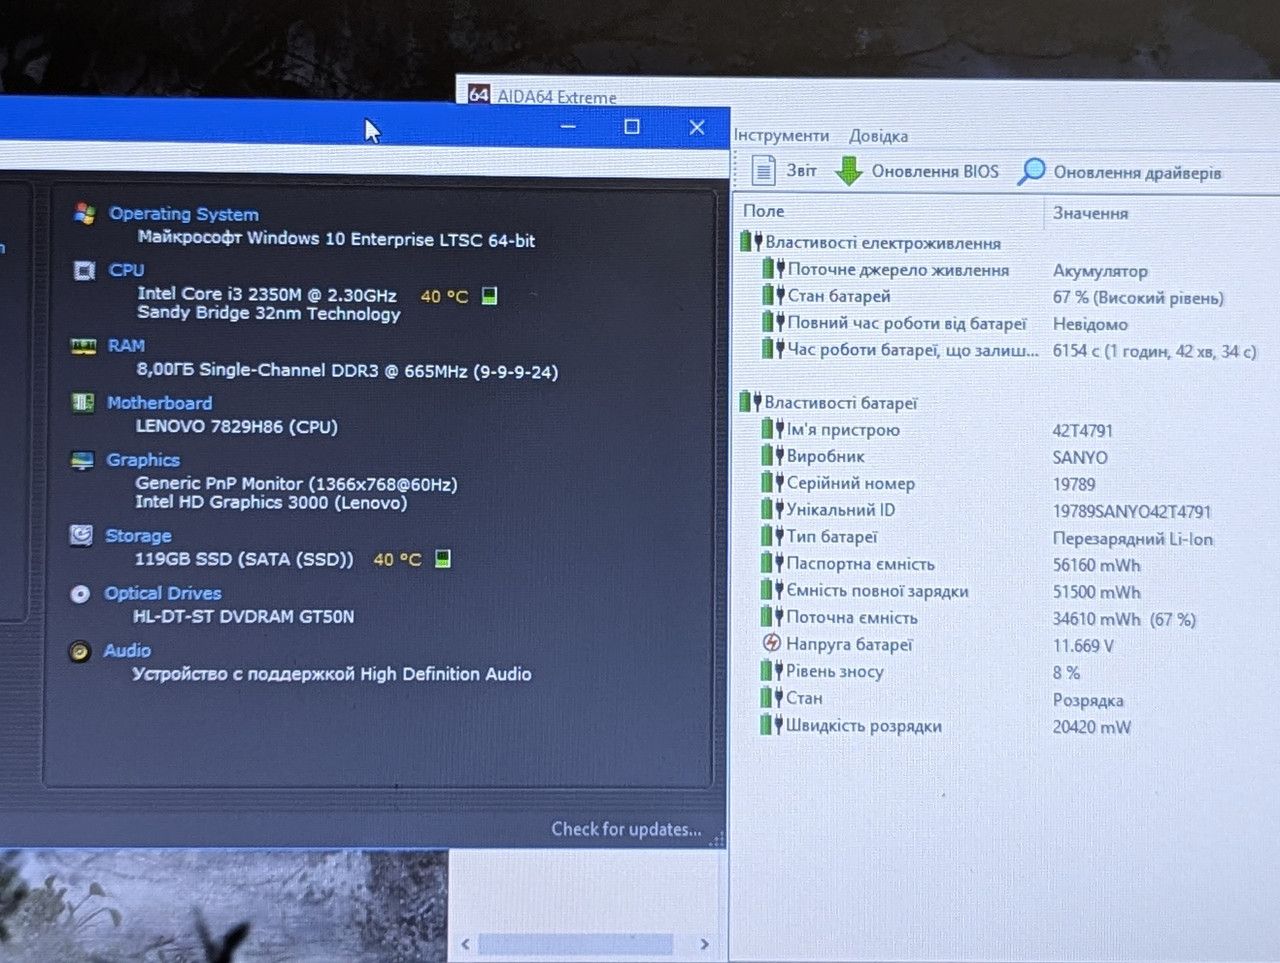Open the RAM section link in Speccy
The image size is (1280, 963).
[126, 346]
